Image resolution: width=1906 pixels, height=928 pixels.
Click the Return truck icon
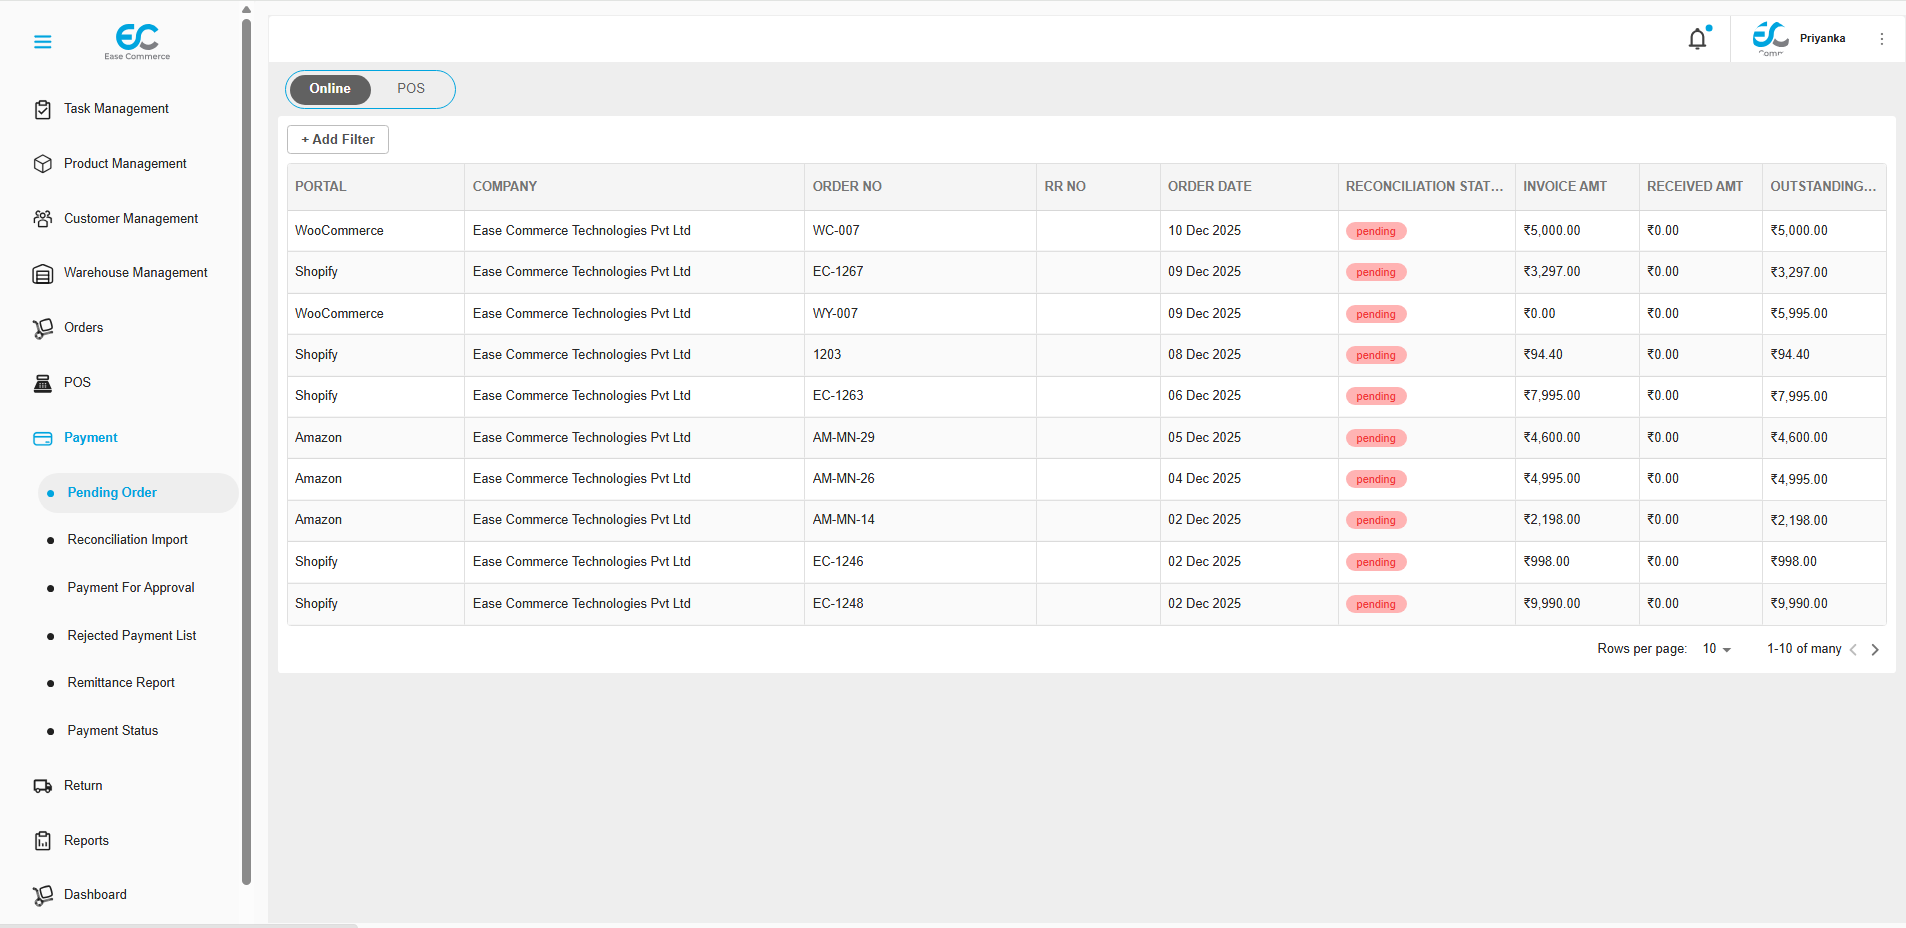click(42, 786)
